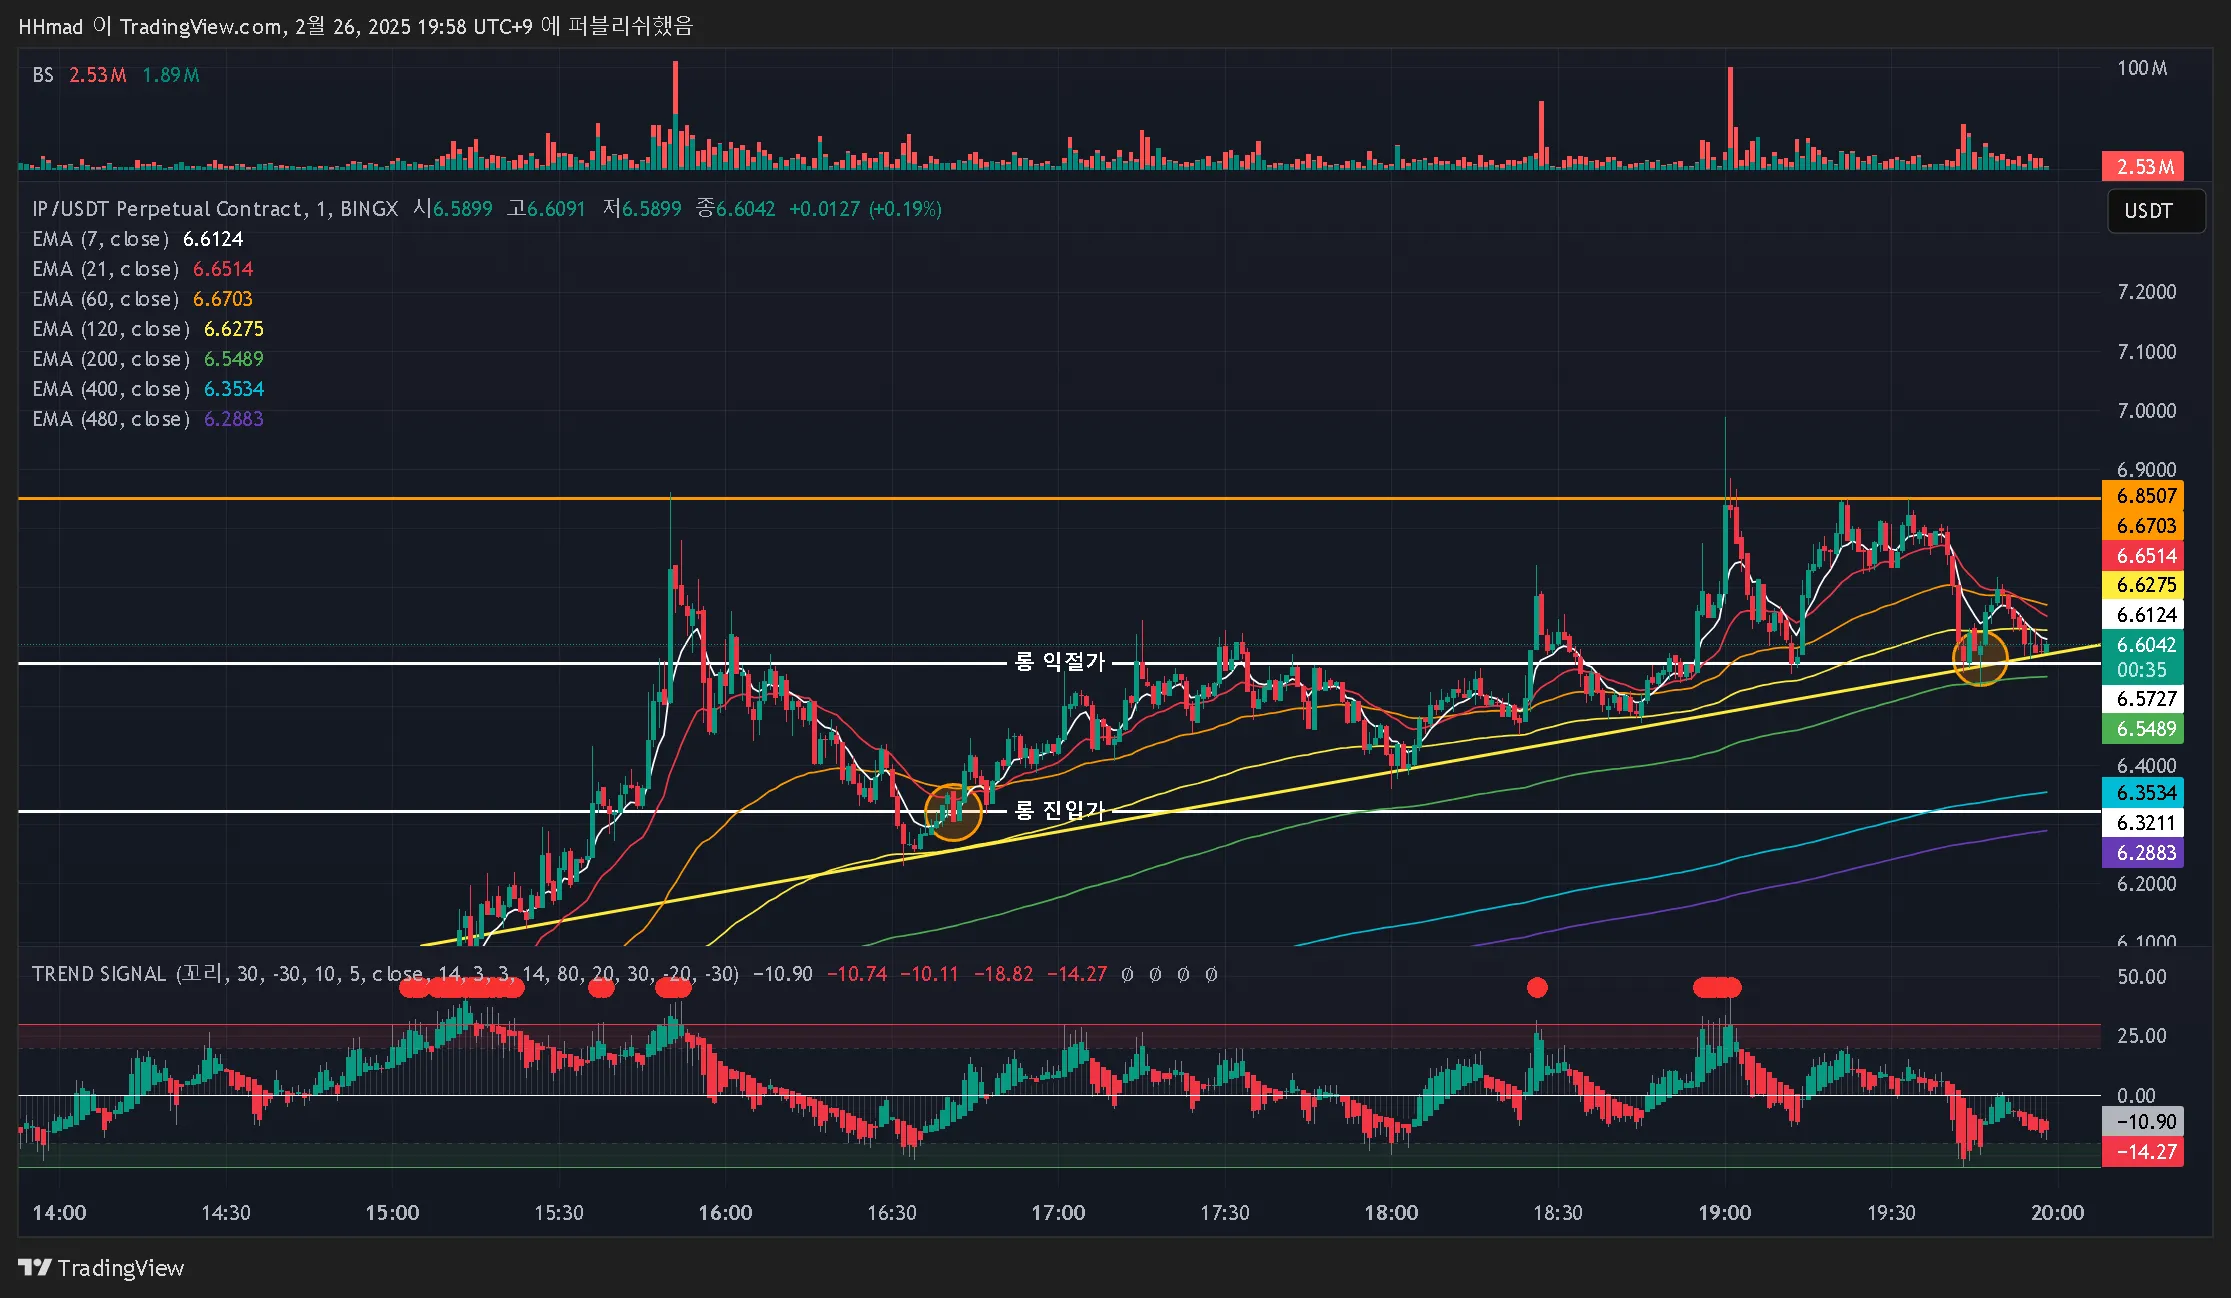Select the EMA (400, close) legend entry
2231x1298 pixels.
coord(148,389)
